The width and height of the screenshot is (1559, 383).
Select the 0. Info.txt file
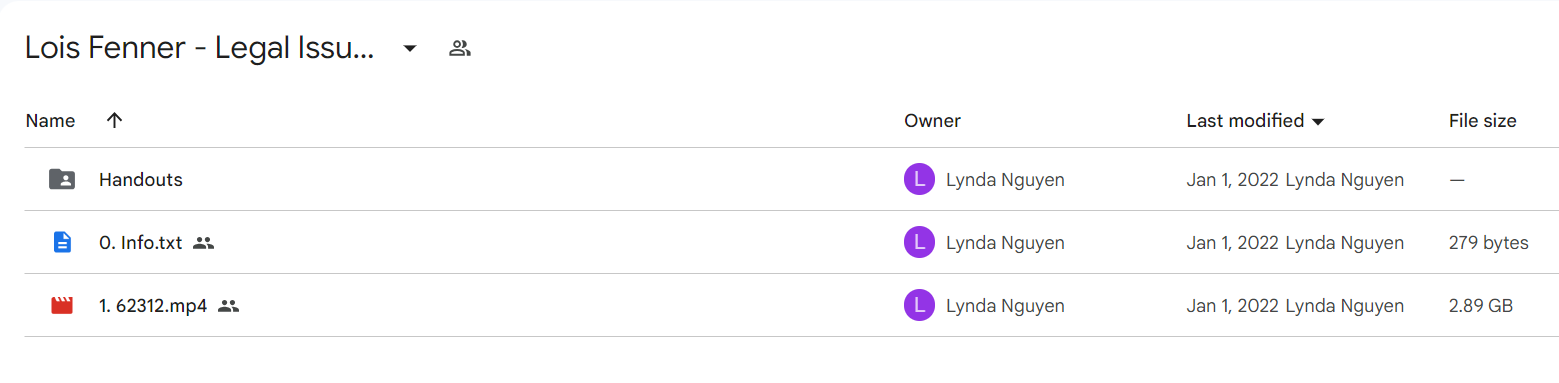point(140,242)
